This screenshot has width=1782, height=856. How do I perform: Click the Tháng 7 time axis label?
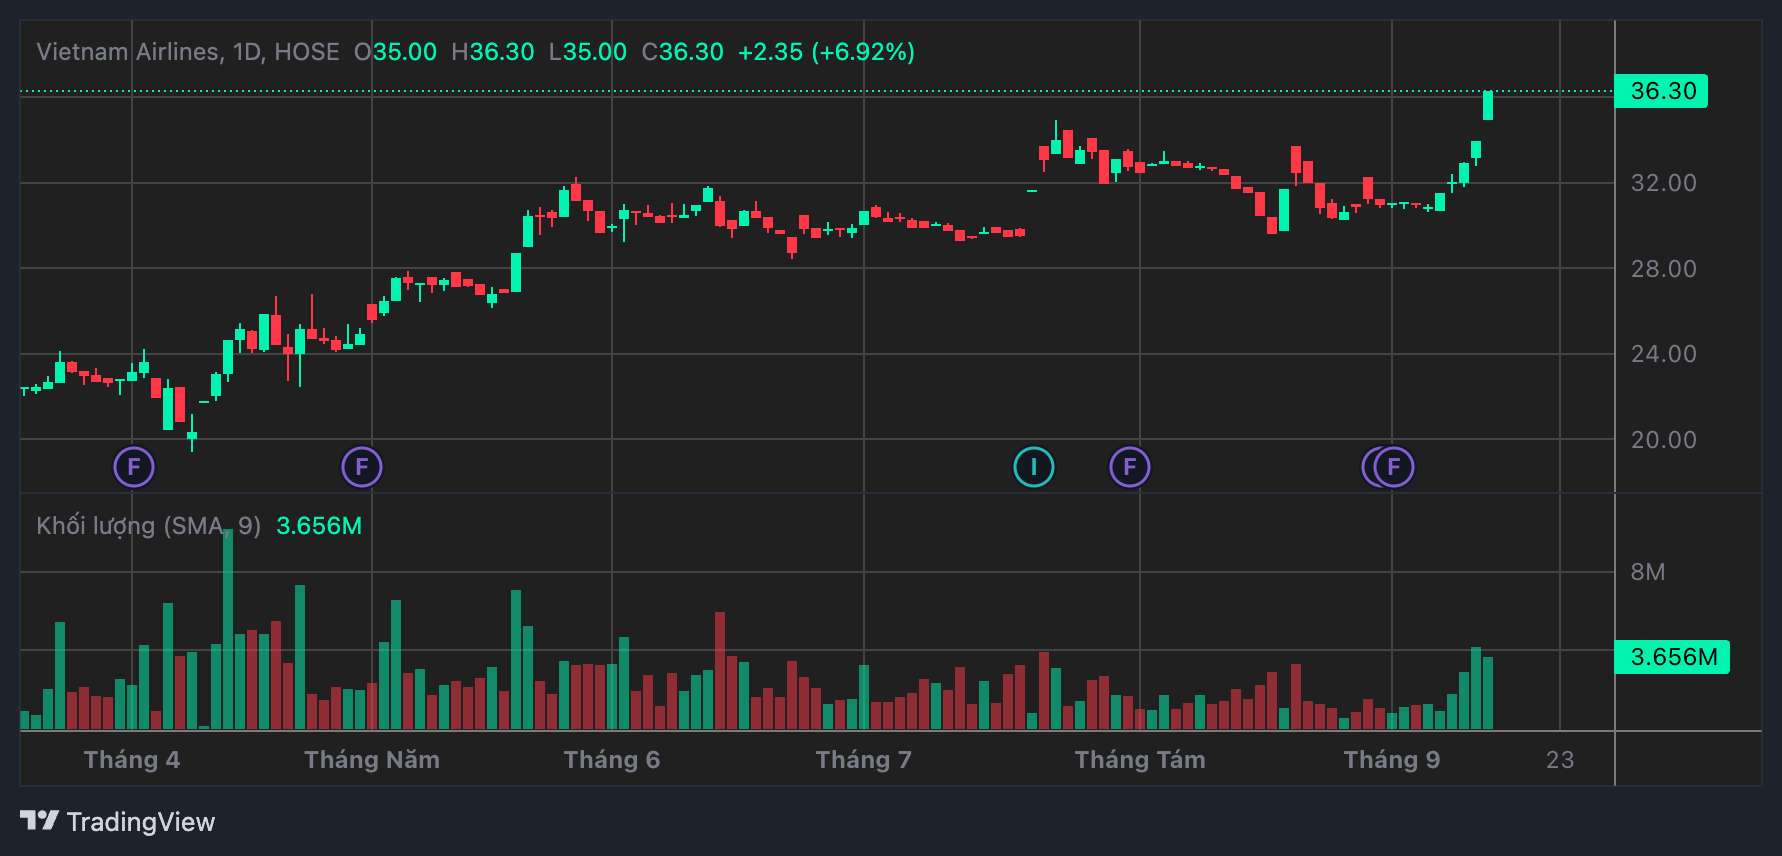click(x=864, y=760)
